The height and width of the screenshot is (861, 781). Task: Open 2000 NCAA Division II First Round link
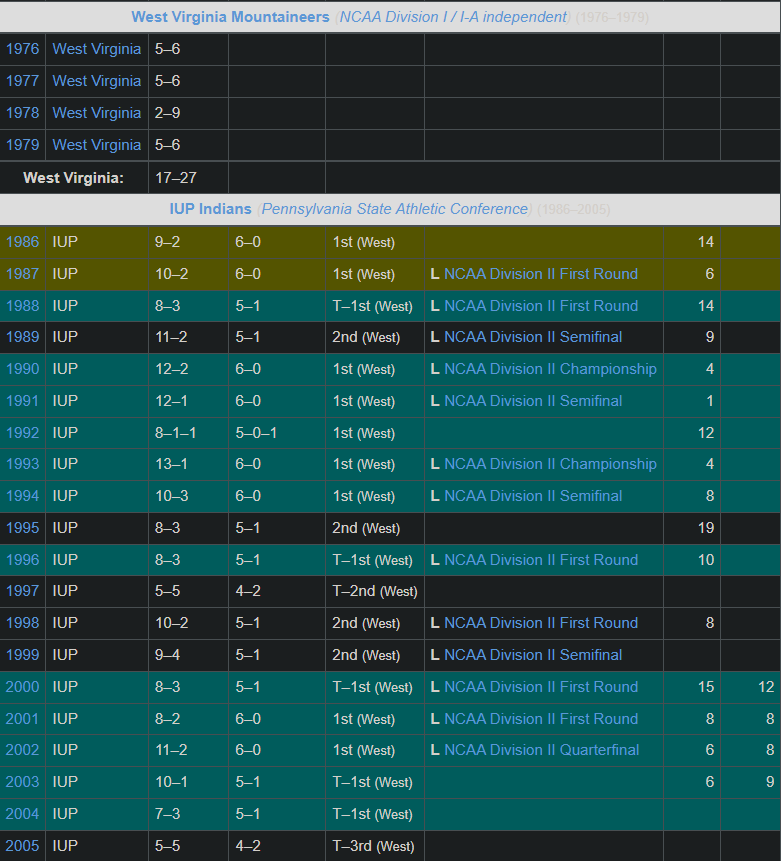coord(541,686)
